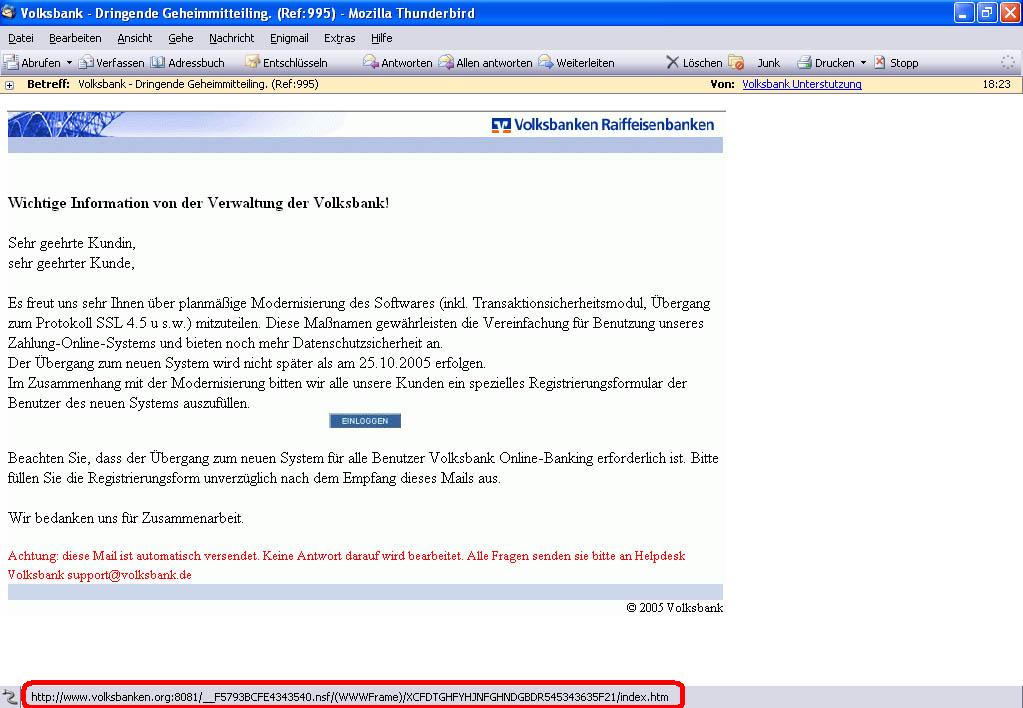Click the Verfassen compose icon
Image resolution: width=1023 pixels, height=708 pixels.
(x=86, y=63)
